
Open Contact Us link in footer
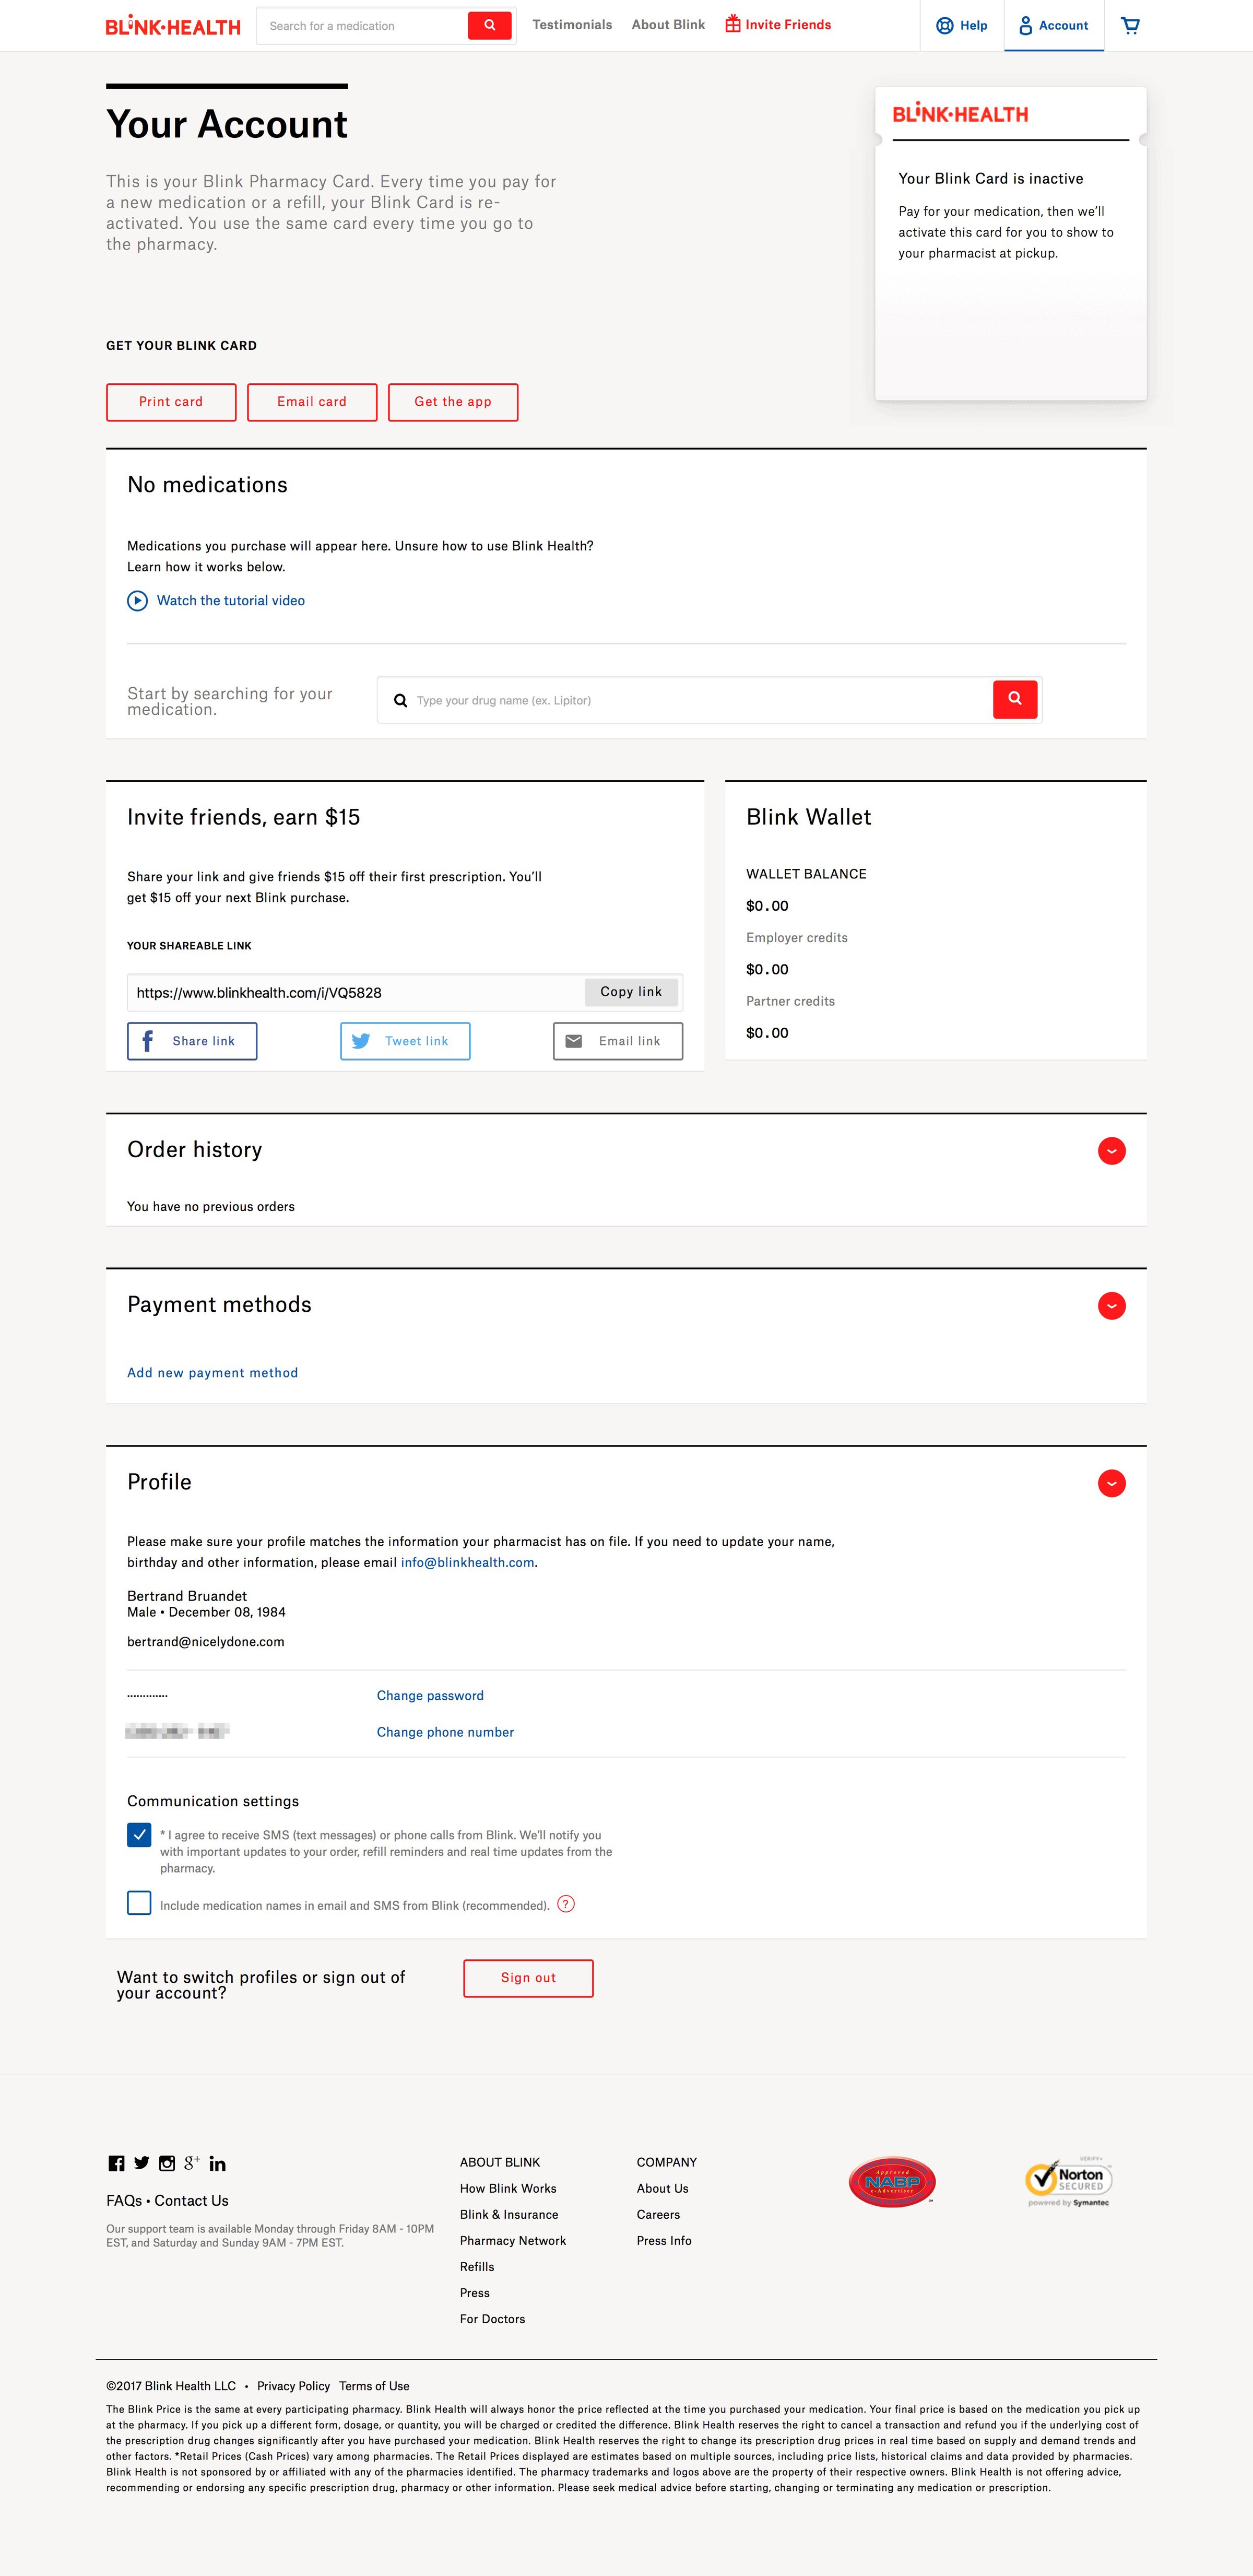pyautogui.click(x=192, y=2200)
